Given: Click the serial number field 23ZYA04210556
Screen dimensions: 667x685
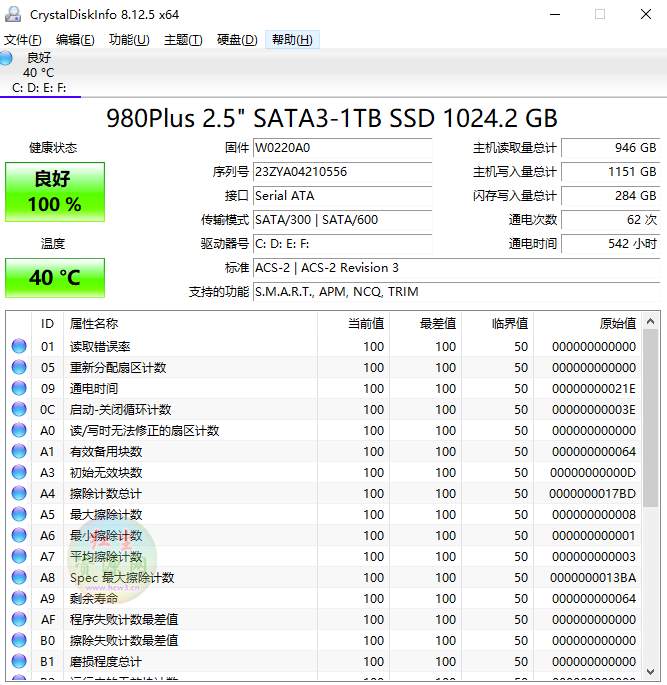Looking at the screenshot, I should [x=342, y=171].
